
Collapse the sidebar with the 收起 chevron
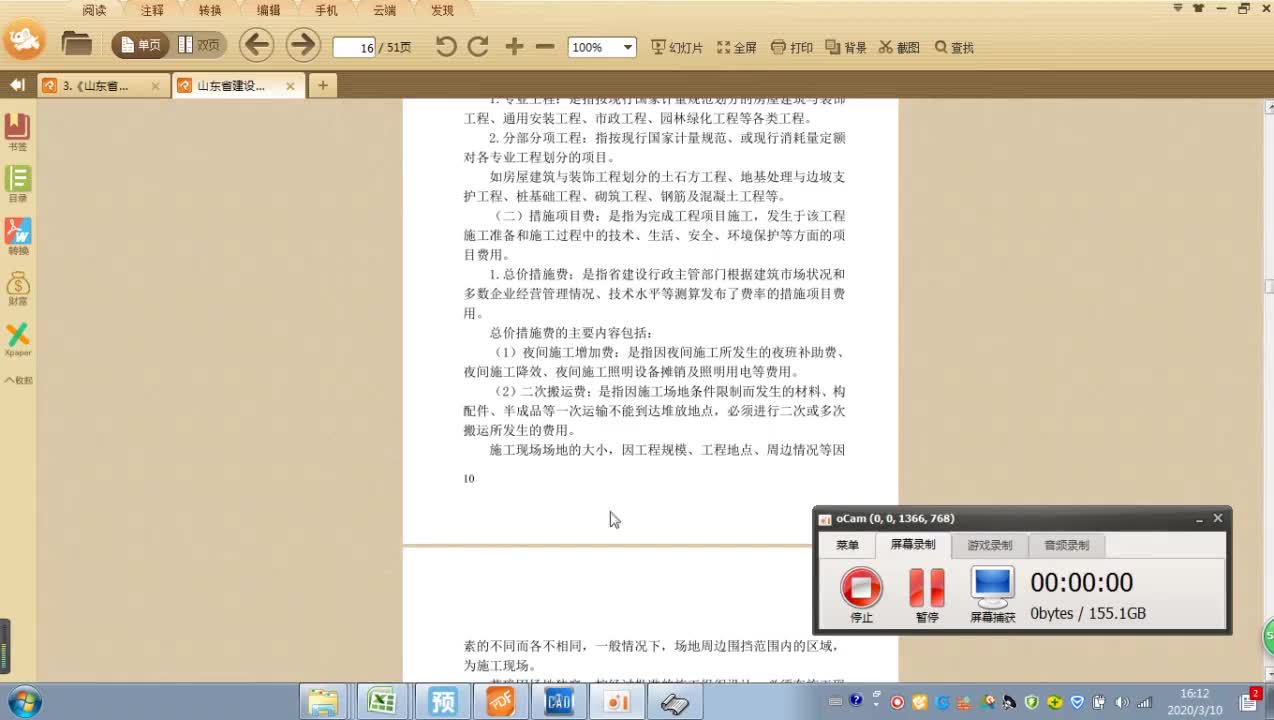click(x=18, y=380)
